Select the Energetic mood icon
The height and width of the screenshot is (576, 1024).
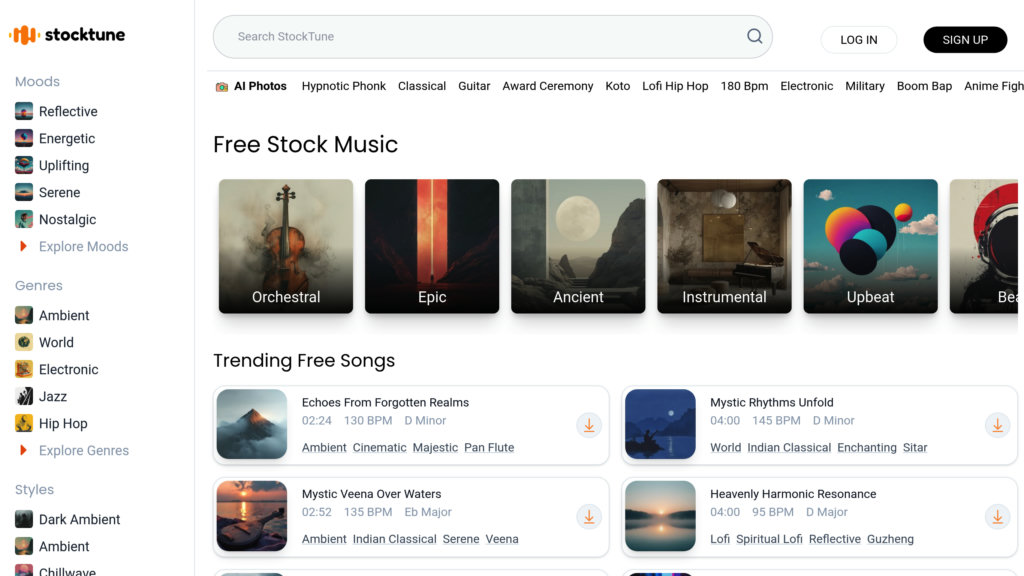pos(23,138)
